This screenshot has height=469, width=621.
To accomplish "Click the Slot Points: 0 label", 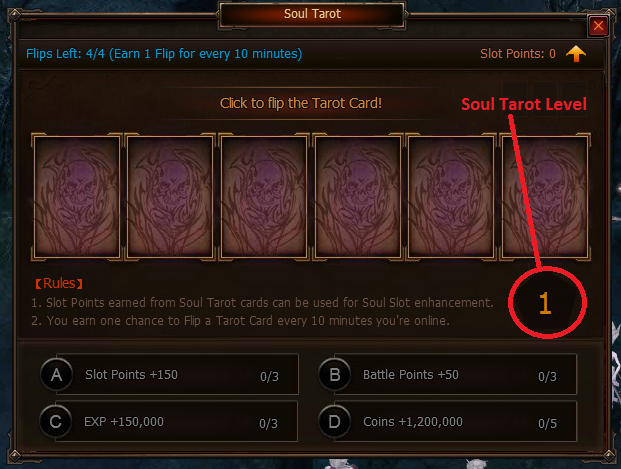I will click(x=518, y=53).
